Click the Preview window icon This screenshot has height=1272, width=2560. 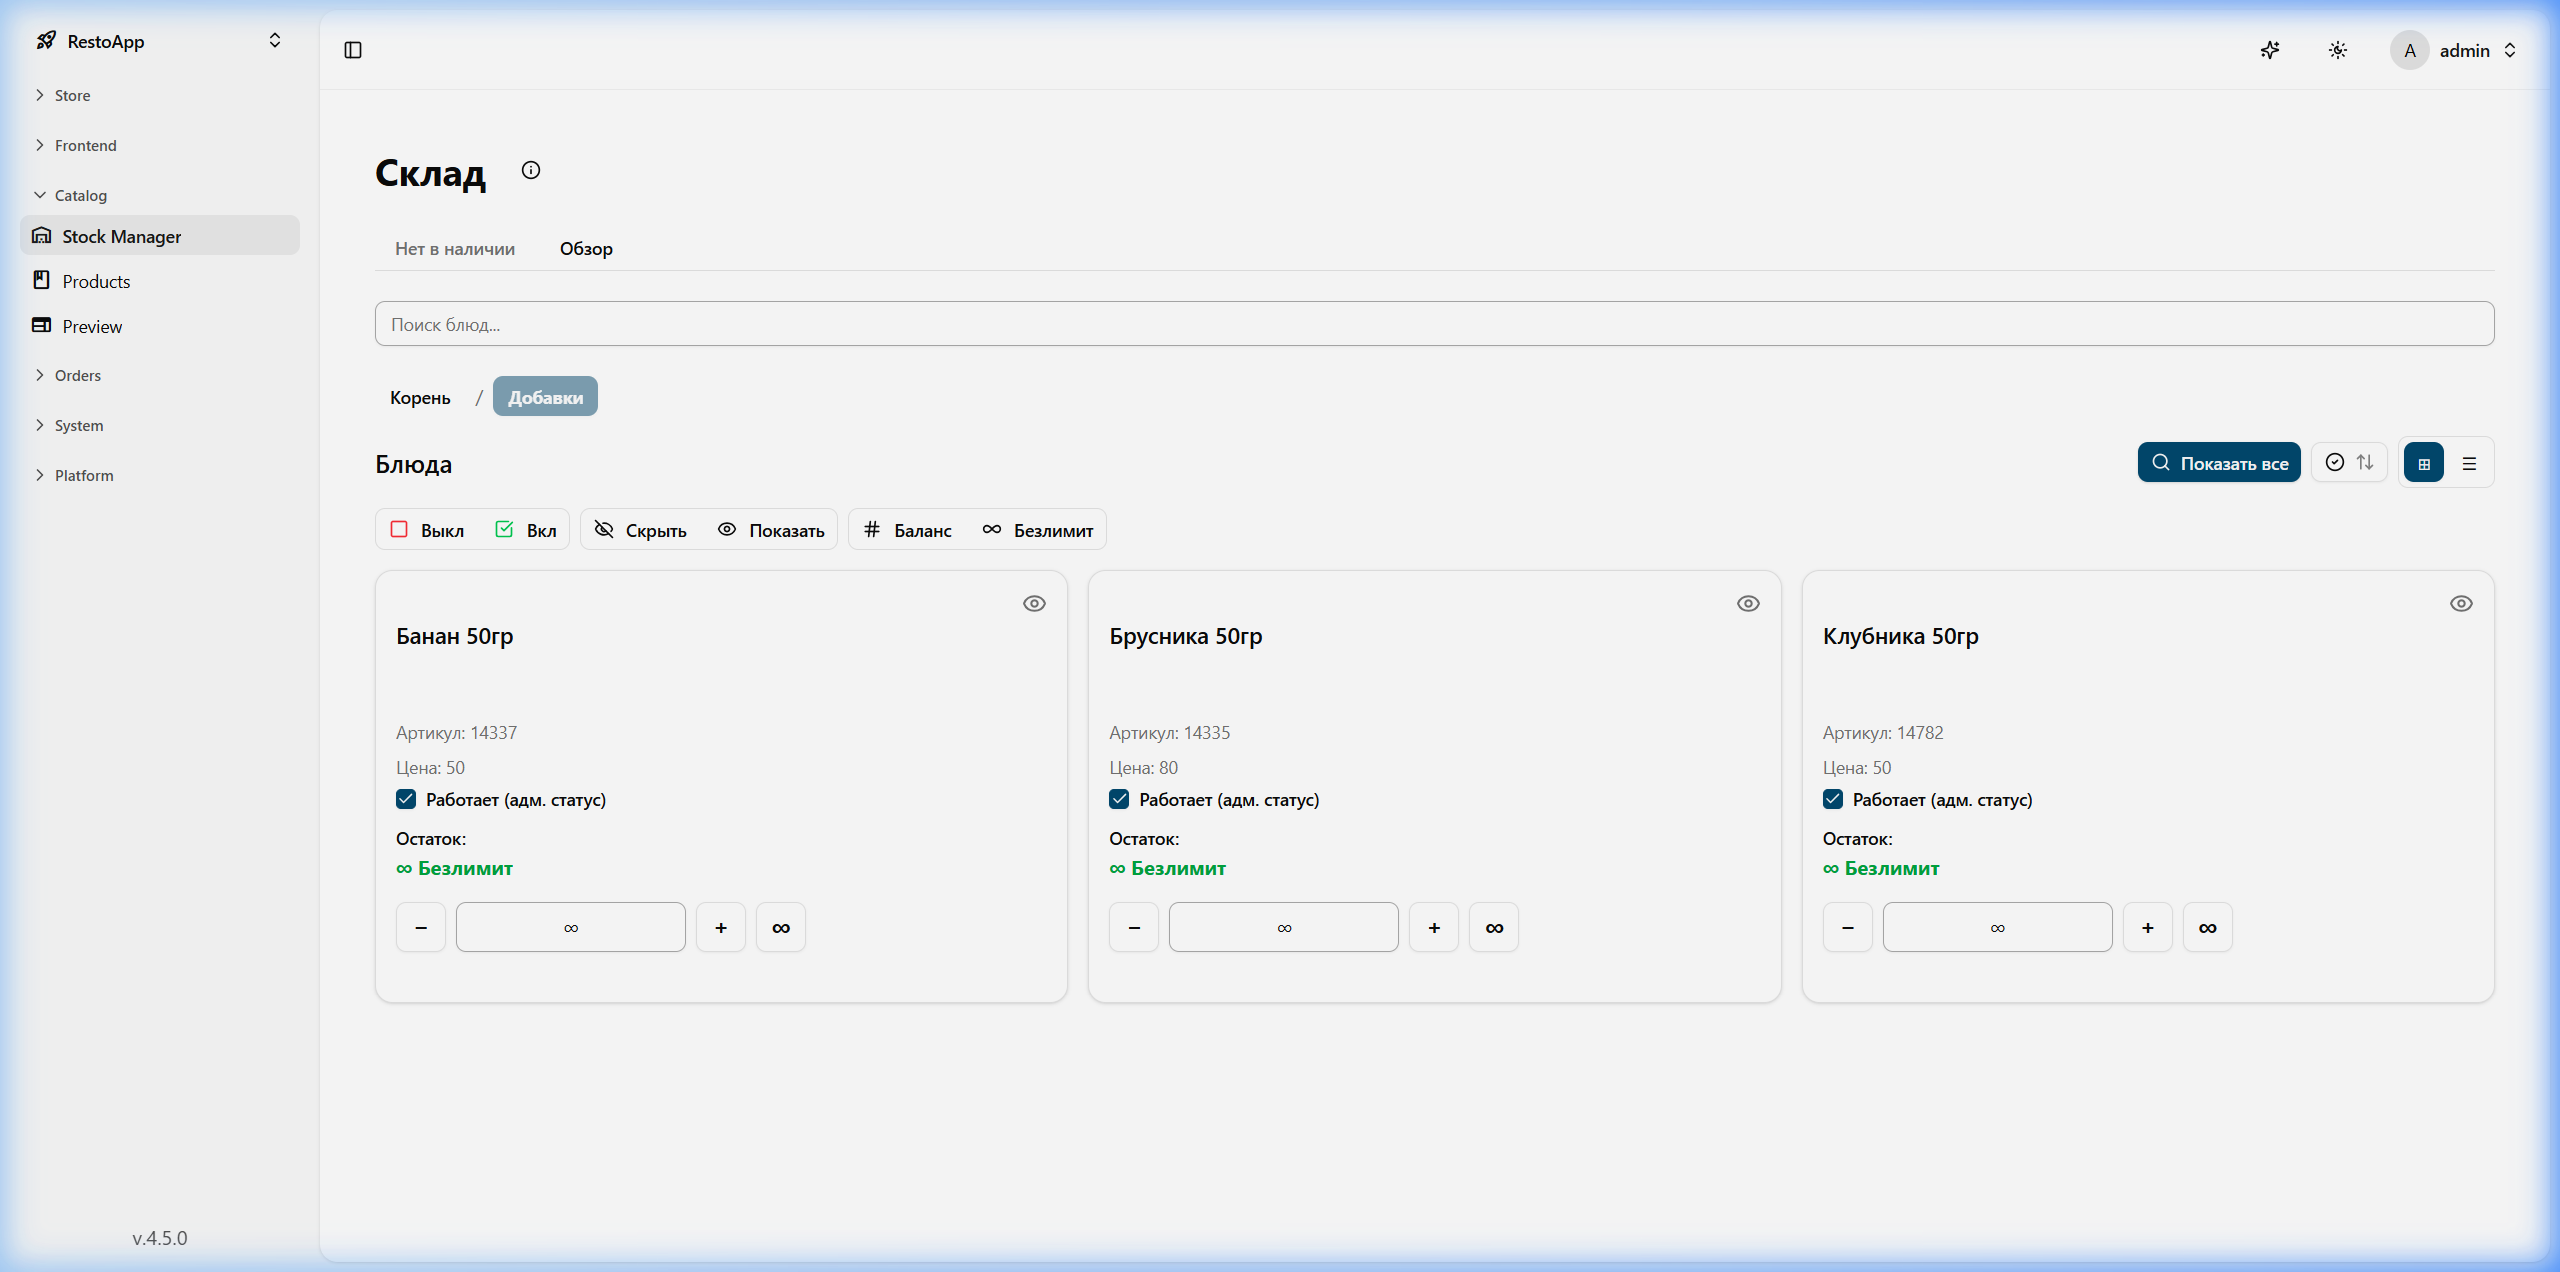point(41,325)
